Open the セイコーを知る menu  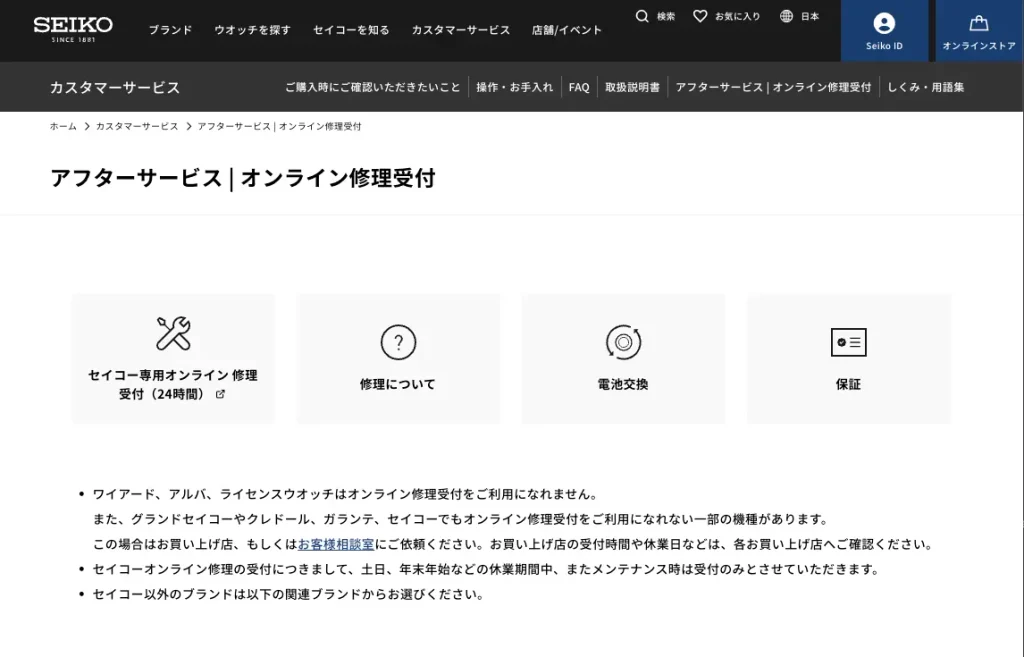click(351, 30)
